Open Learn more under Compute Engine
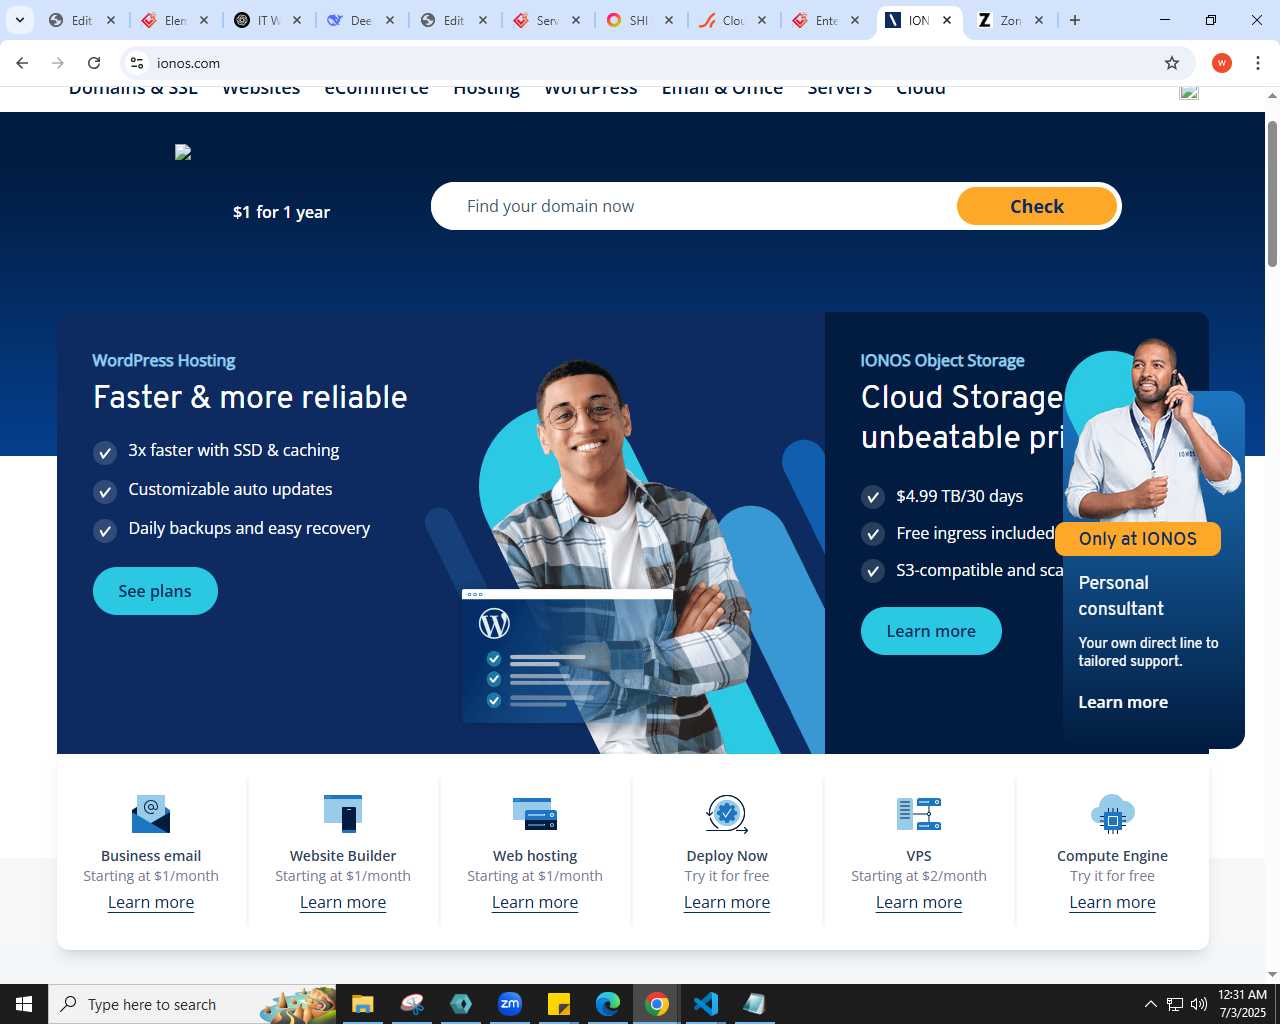The image size is (1280, 1024). click(1112, 902)
